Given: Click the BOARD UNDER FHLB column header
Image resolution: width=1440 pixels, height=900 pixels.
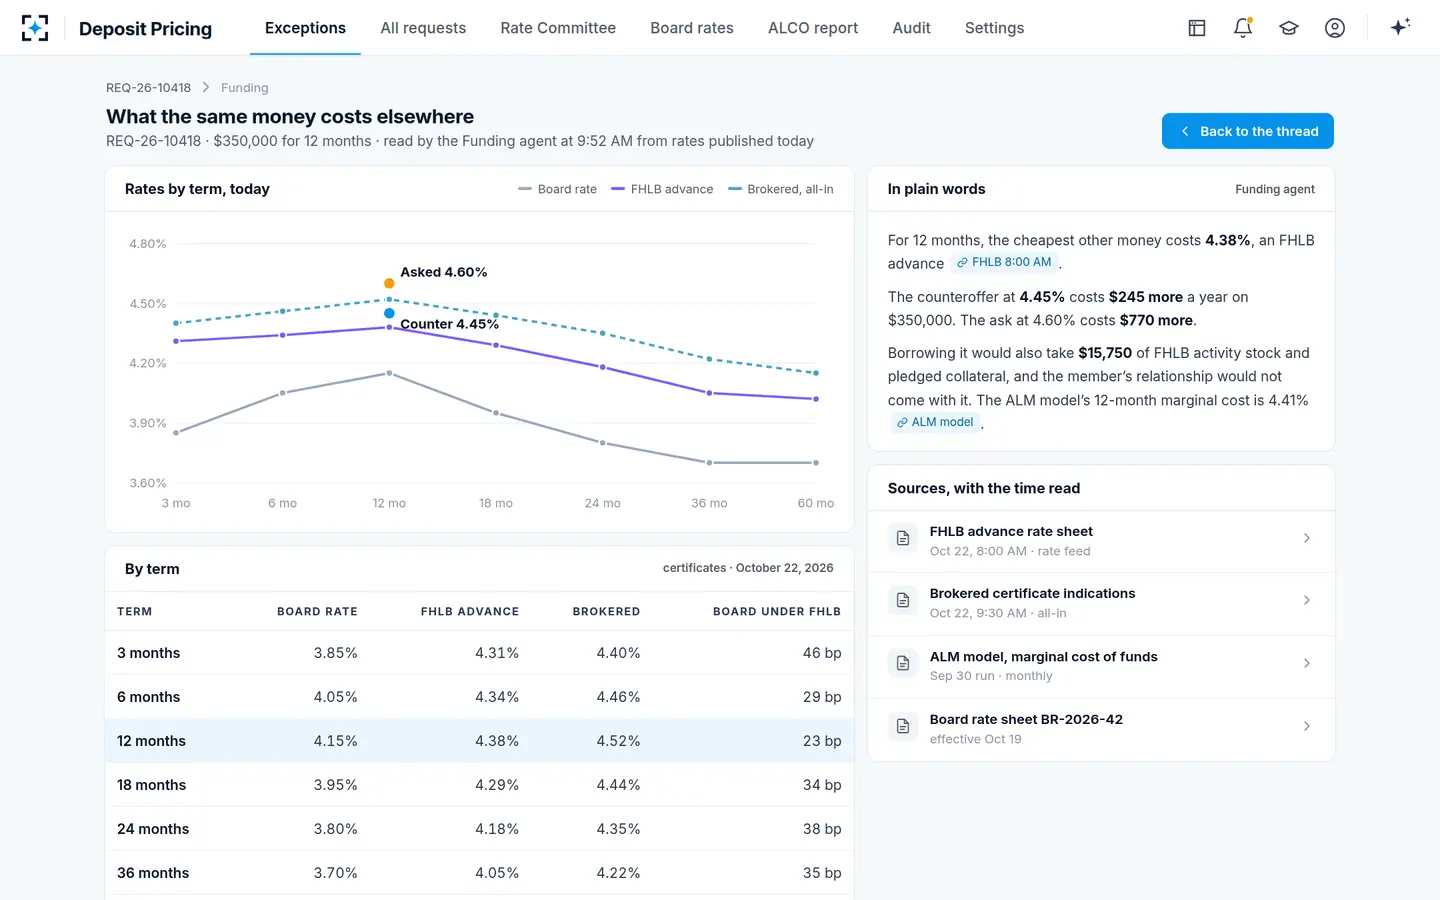Looking at the screenshot, I should (777, 611).
